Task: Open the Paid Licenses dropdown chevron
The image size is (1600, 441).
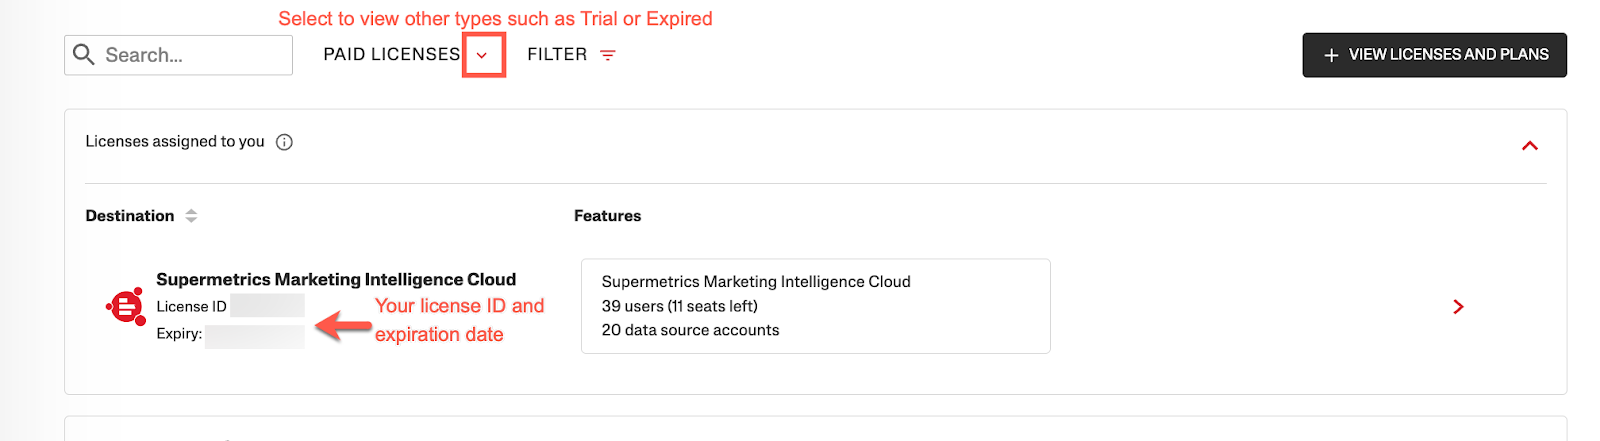Action: (x=483, y=55)
